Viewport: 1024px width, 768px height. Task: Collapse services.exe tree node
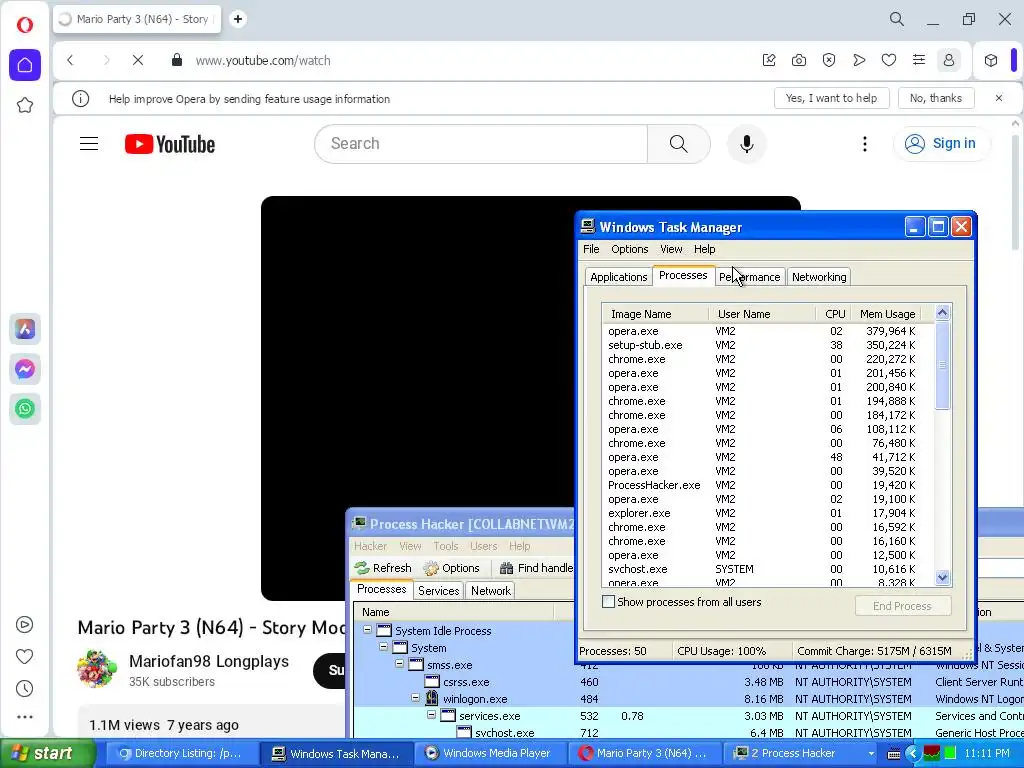tap(431, 715)
